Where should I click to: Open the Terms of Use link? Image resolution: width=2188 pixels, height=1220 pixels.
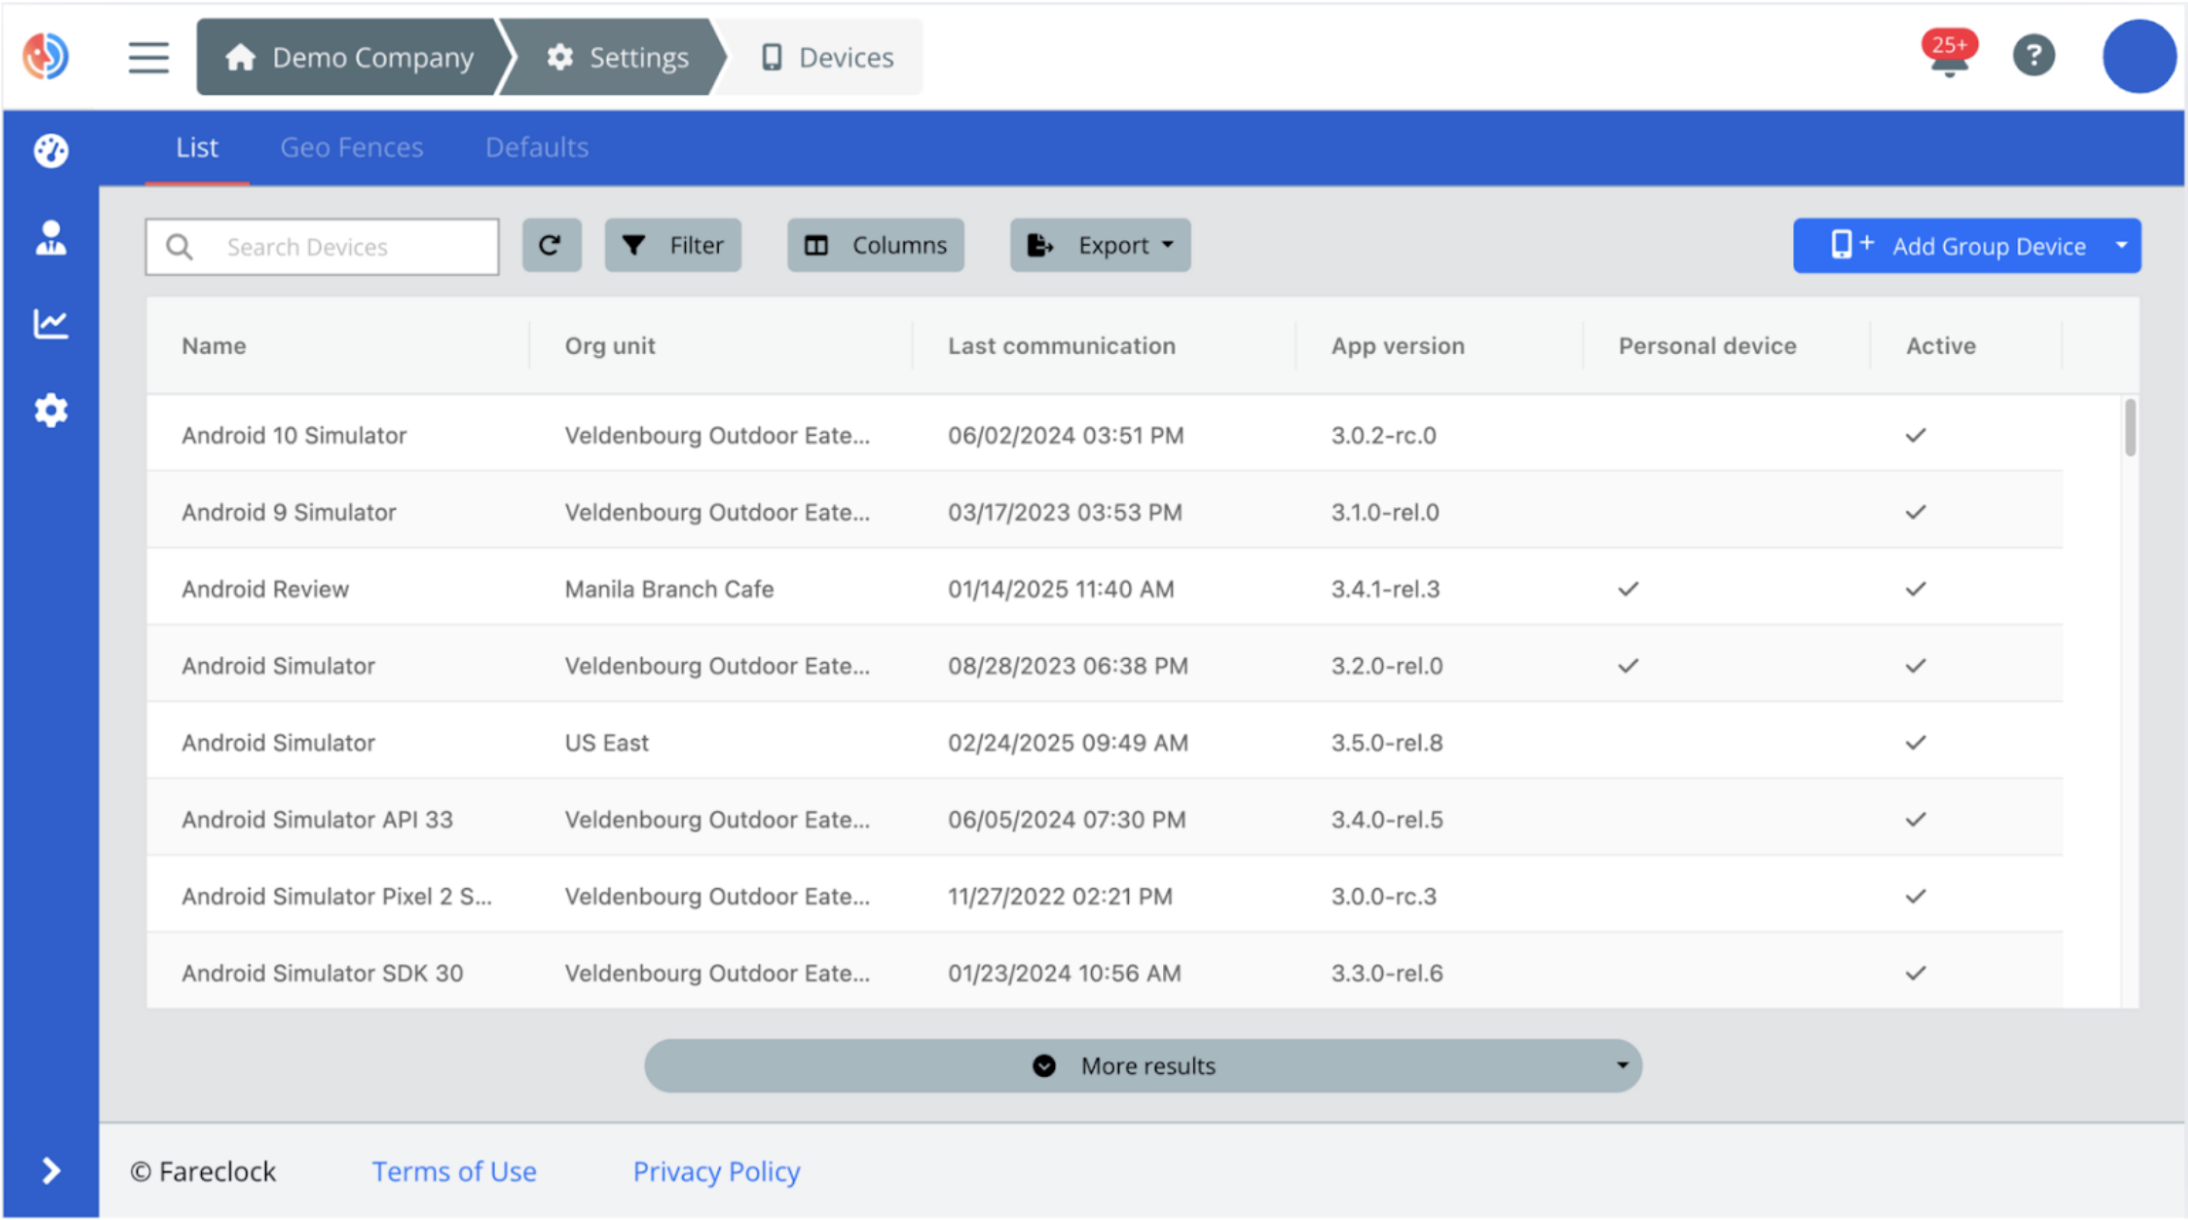[453, 1171]
